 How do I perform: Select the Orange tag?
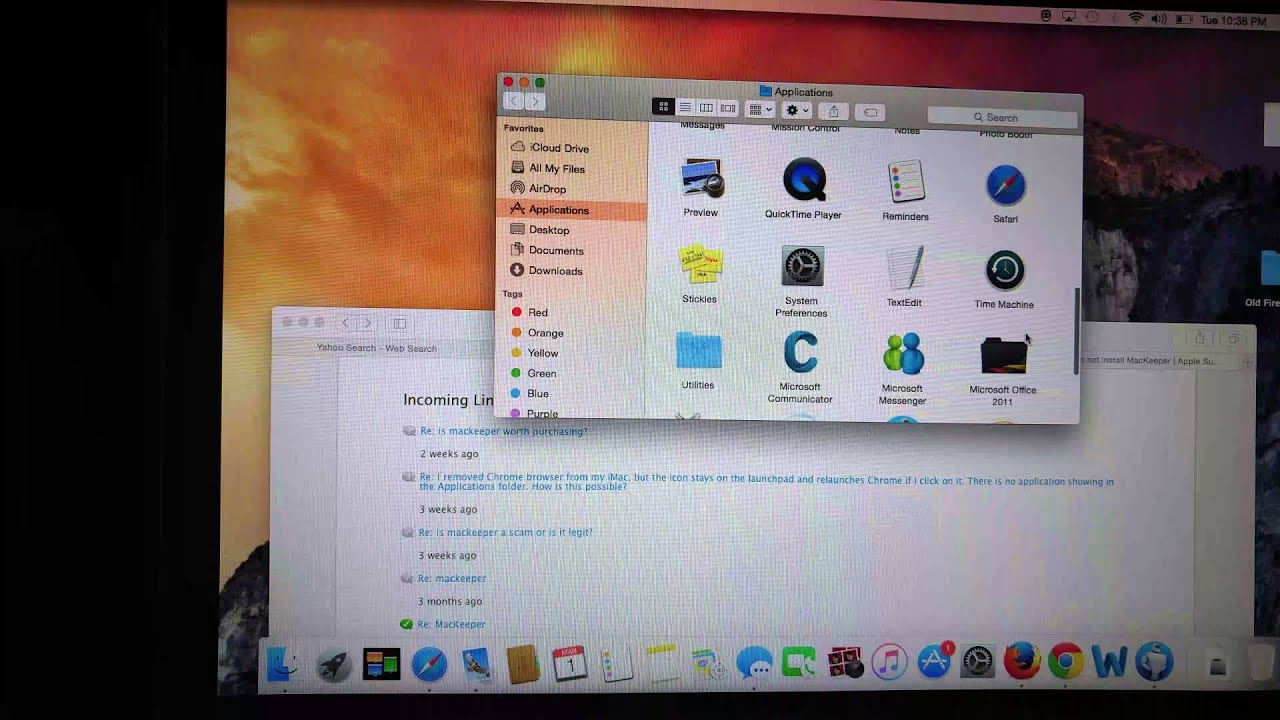pos(545,333)
